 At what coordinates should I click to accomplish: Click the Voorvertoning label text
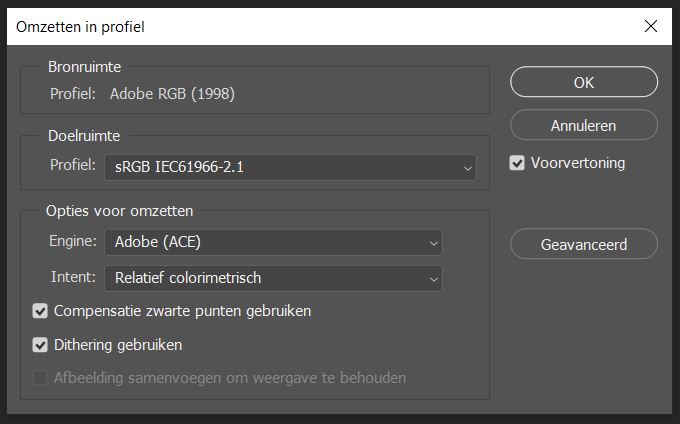[x=578, y=163]
